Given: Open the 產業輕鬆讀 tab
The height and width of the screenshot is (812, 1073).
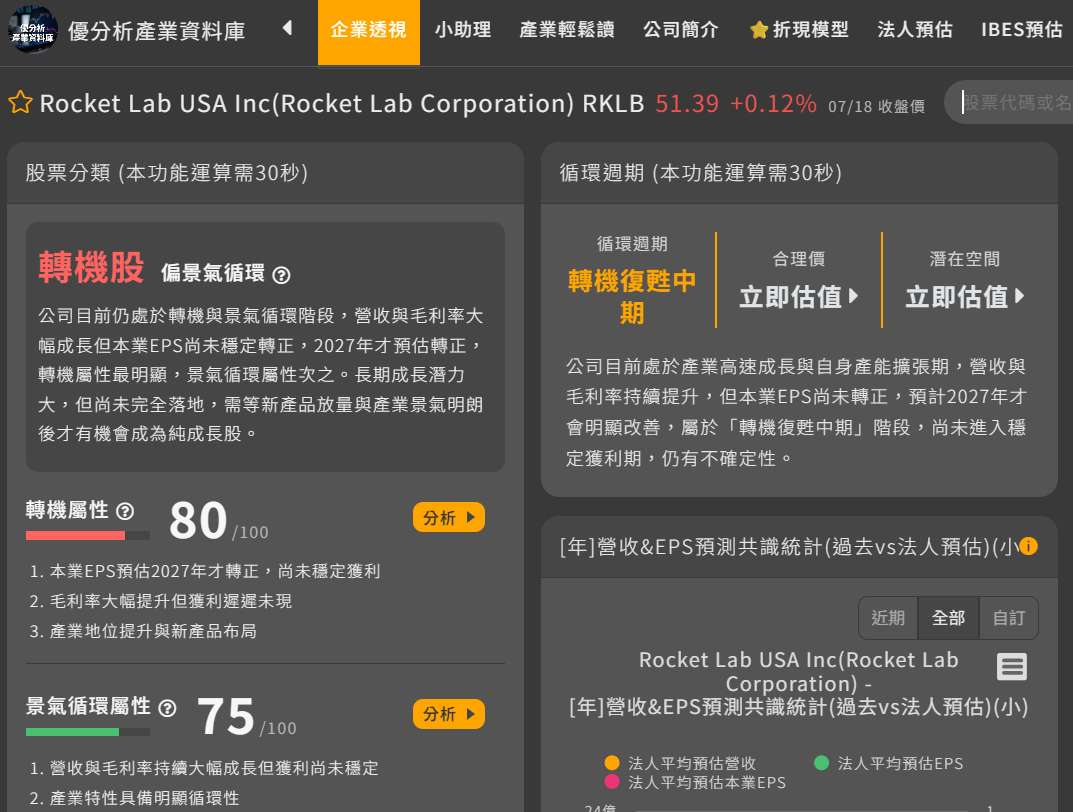Looking at the screenshot, I should [567, 30].
